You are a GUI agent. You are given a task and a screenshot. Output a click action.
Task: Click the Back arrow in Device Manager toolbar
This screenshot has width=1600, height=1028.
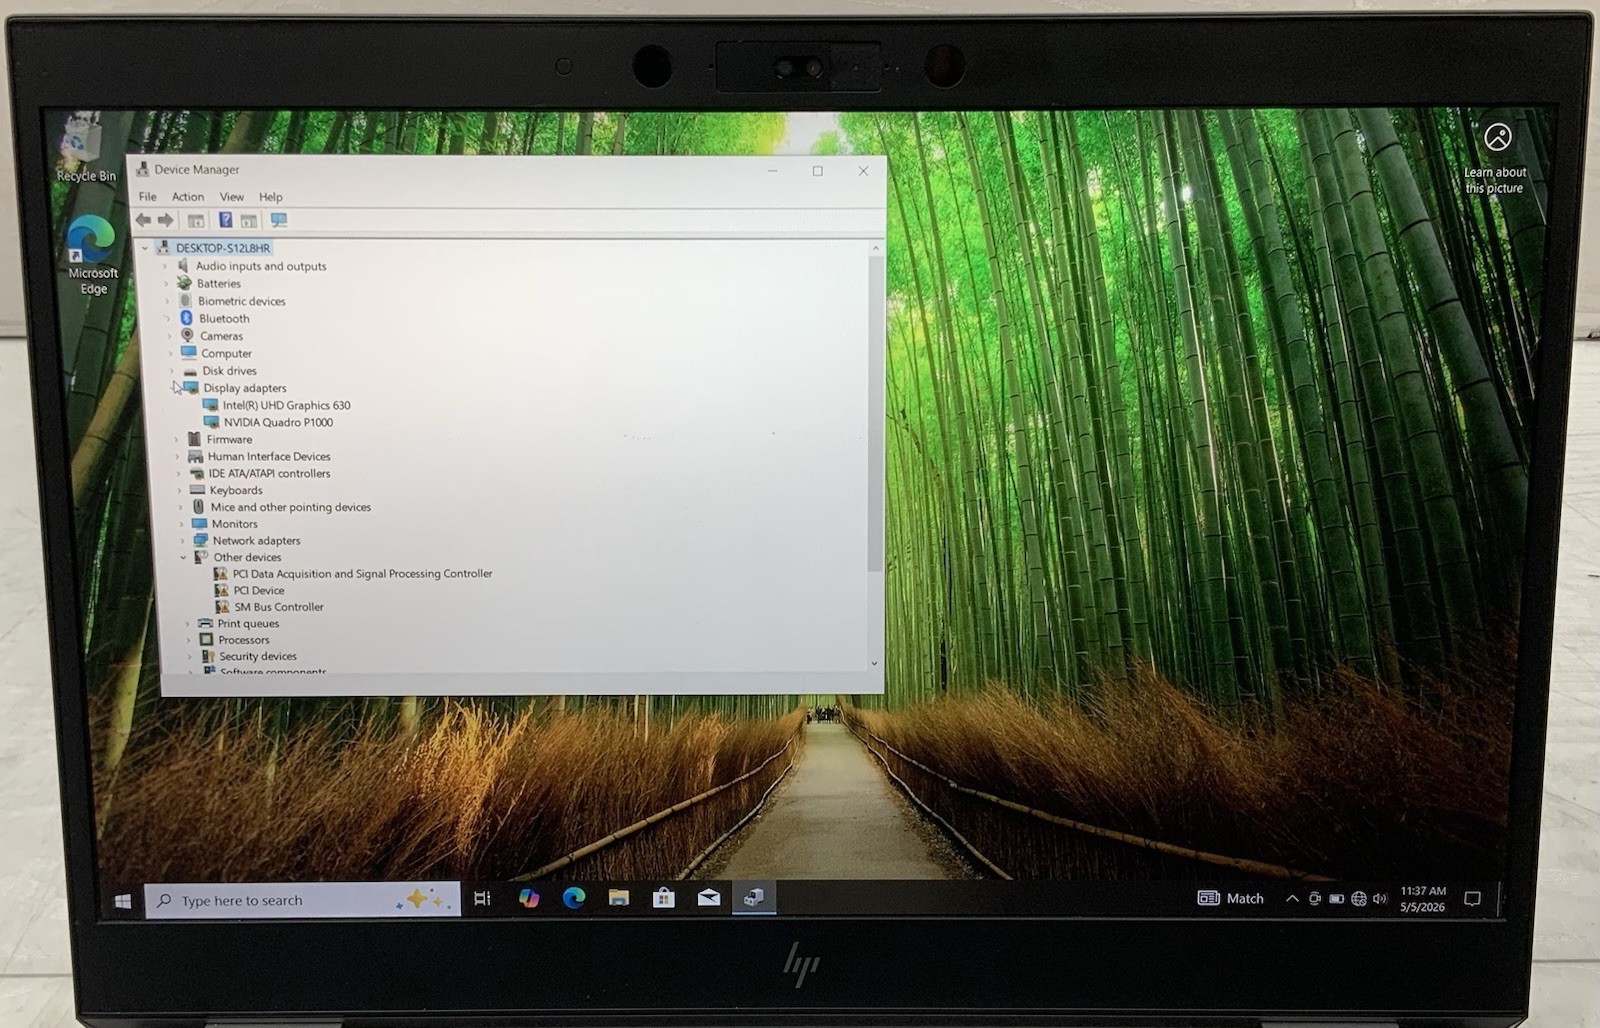click(143, 220)
